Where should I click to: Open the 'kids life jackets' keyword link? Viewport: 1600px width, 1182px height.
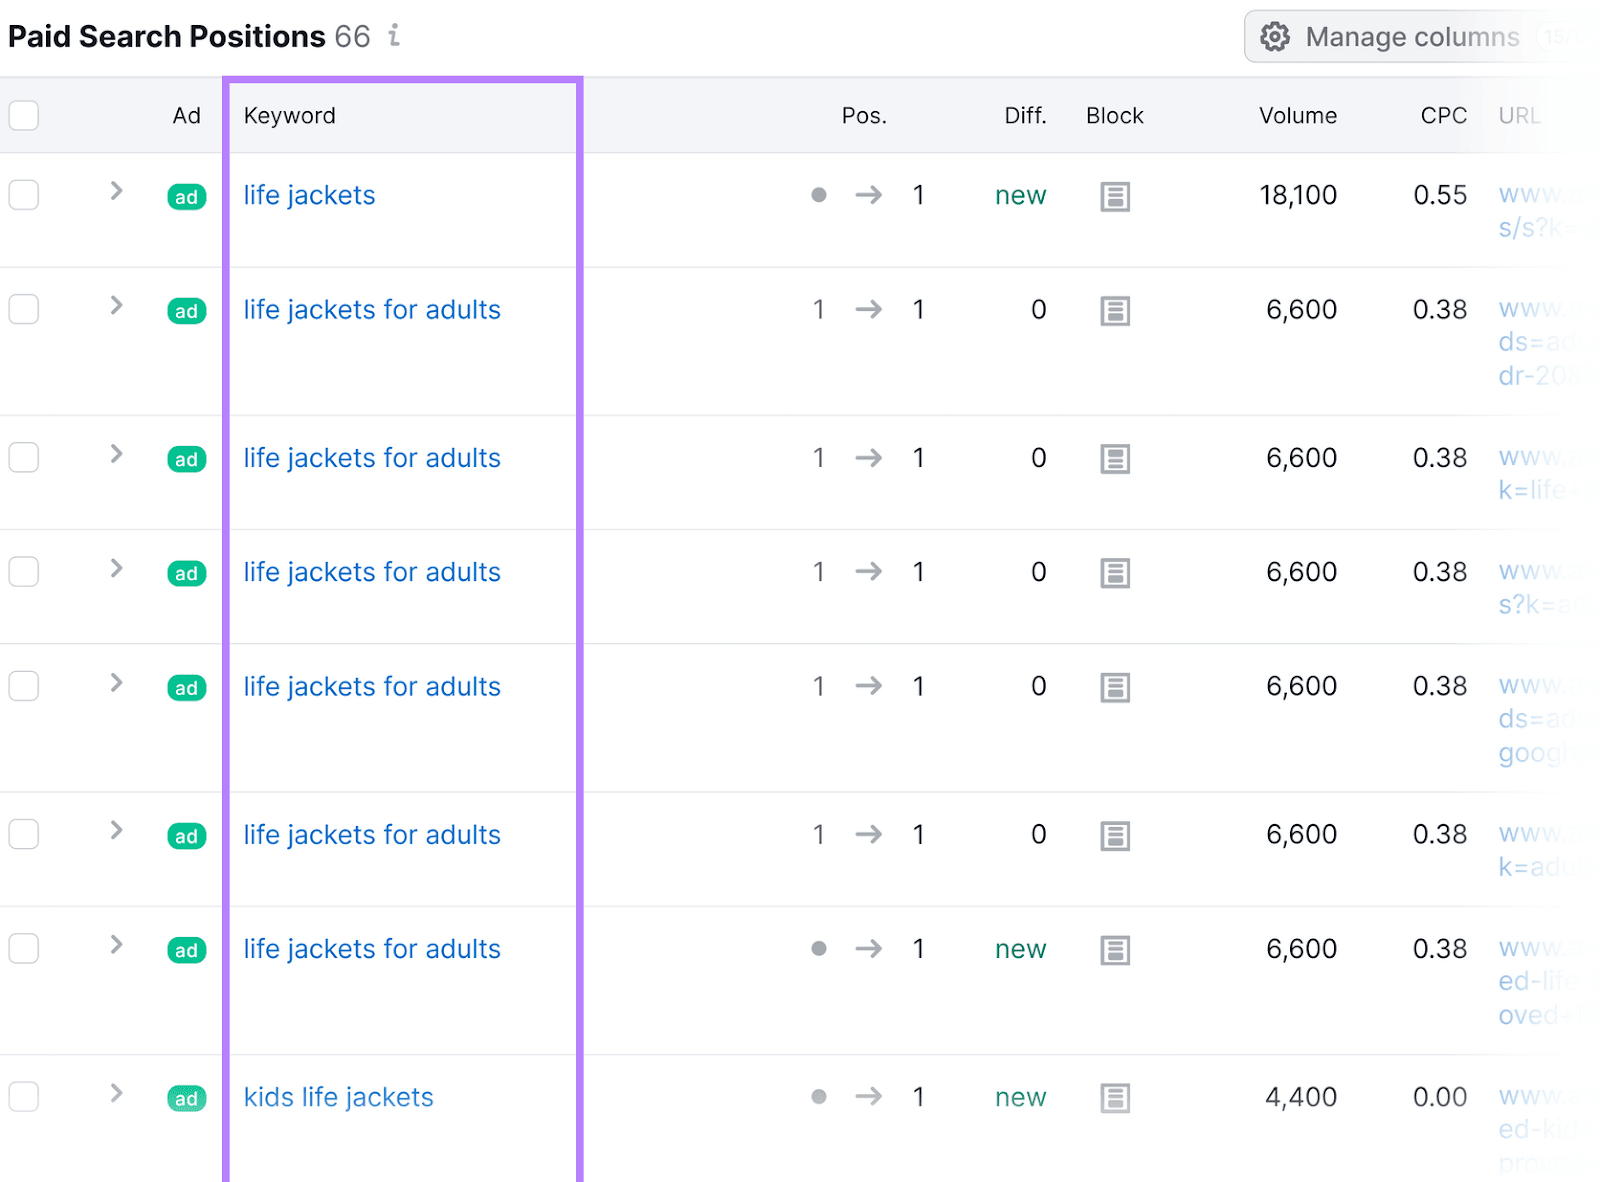pyautogui.click(x=338, y=1097)
